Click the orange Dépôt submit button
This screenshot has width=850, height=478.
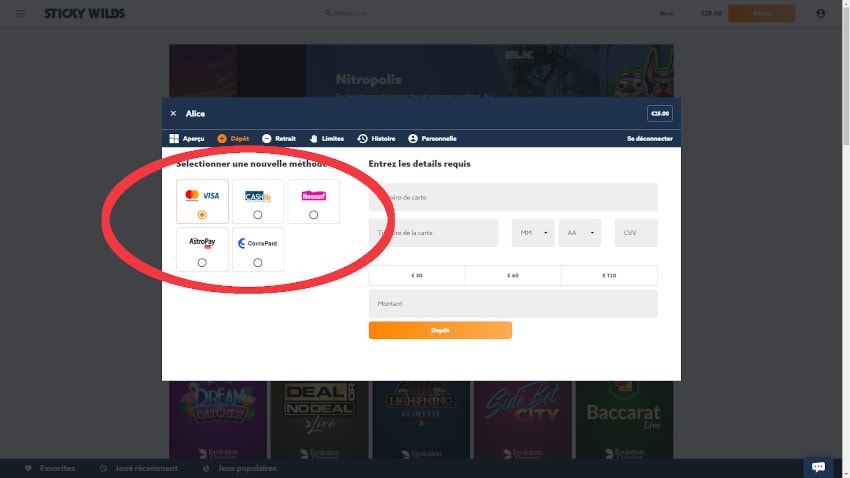pos(440,330)
